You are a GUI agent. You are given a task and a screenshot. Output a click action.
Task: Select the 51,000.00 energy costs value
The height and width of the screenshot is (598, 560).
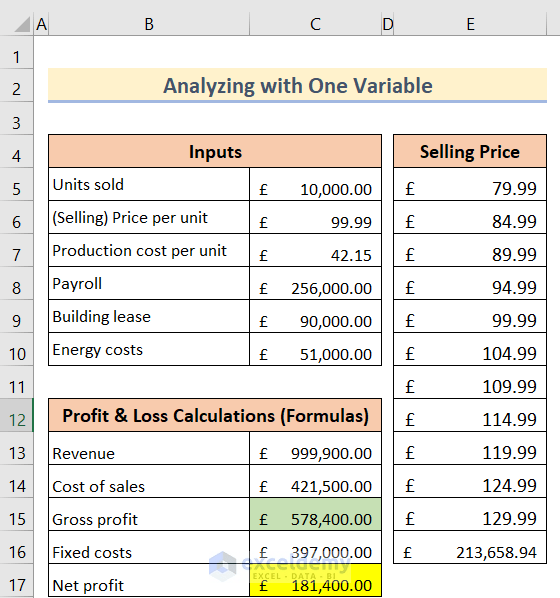tap(315, 349)
